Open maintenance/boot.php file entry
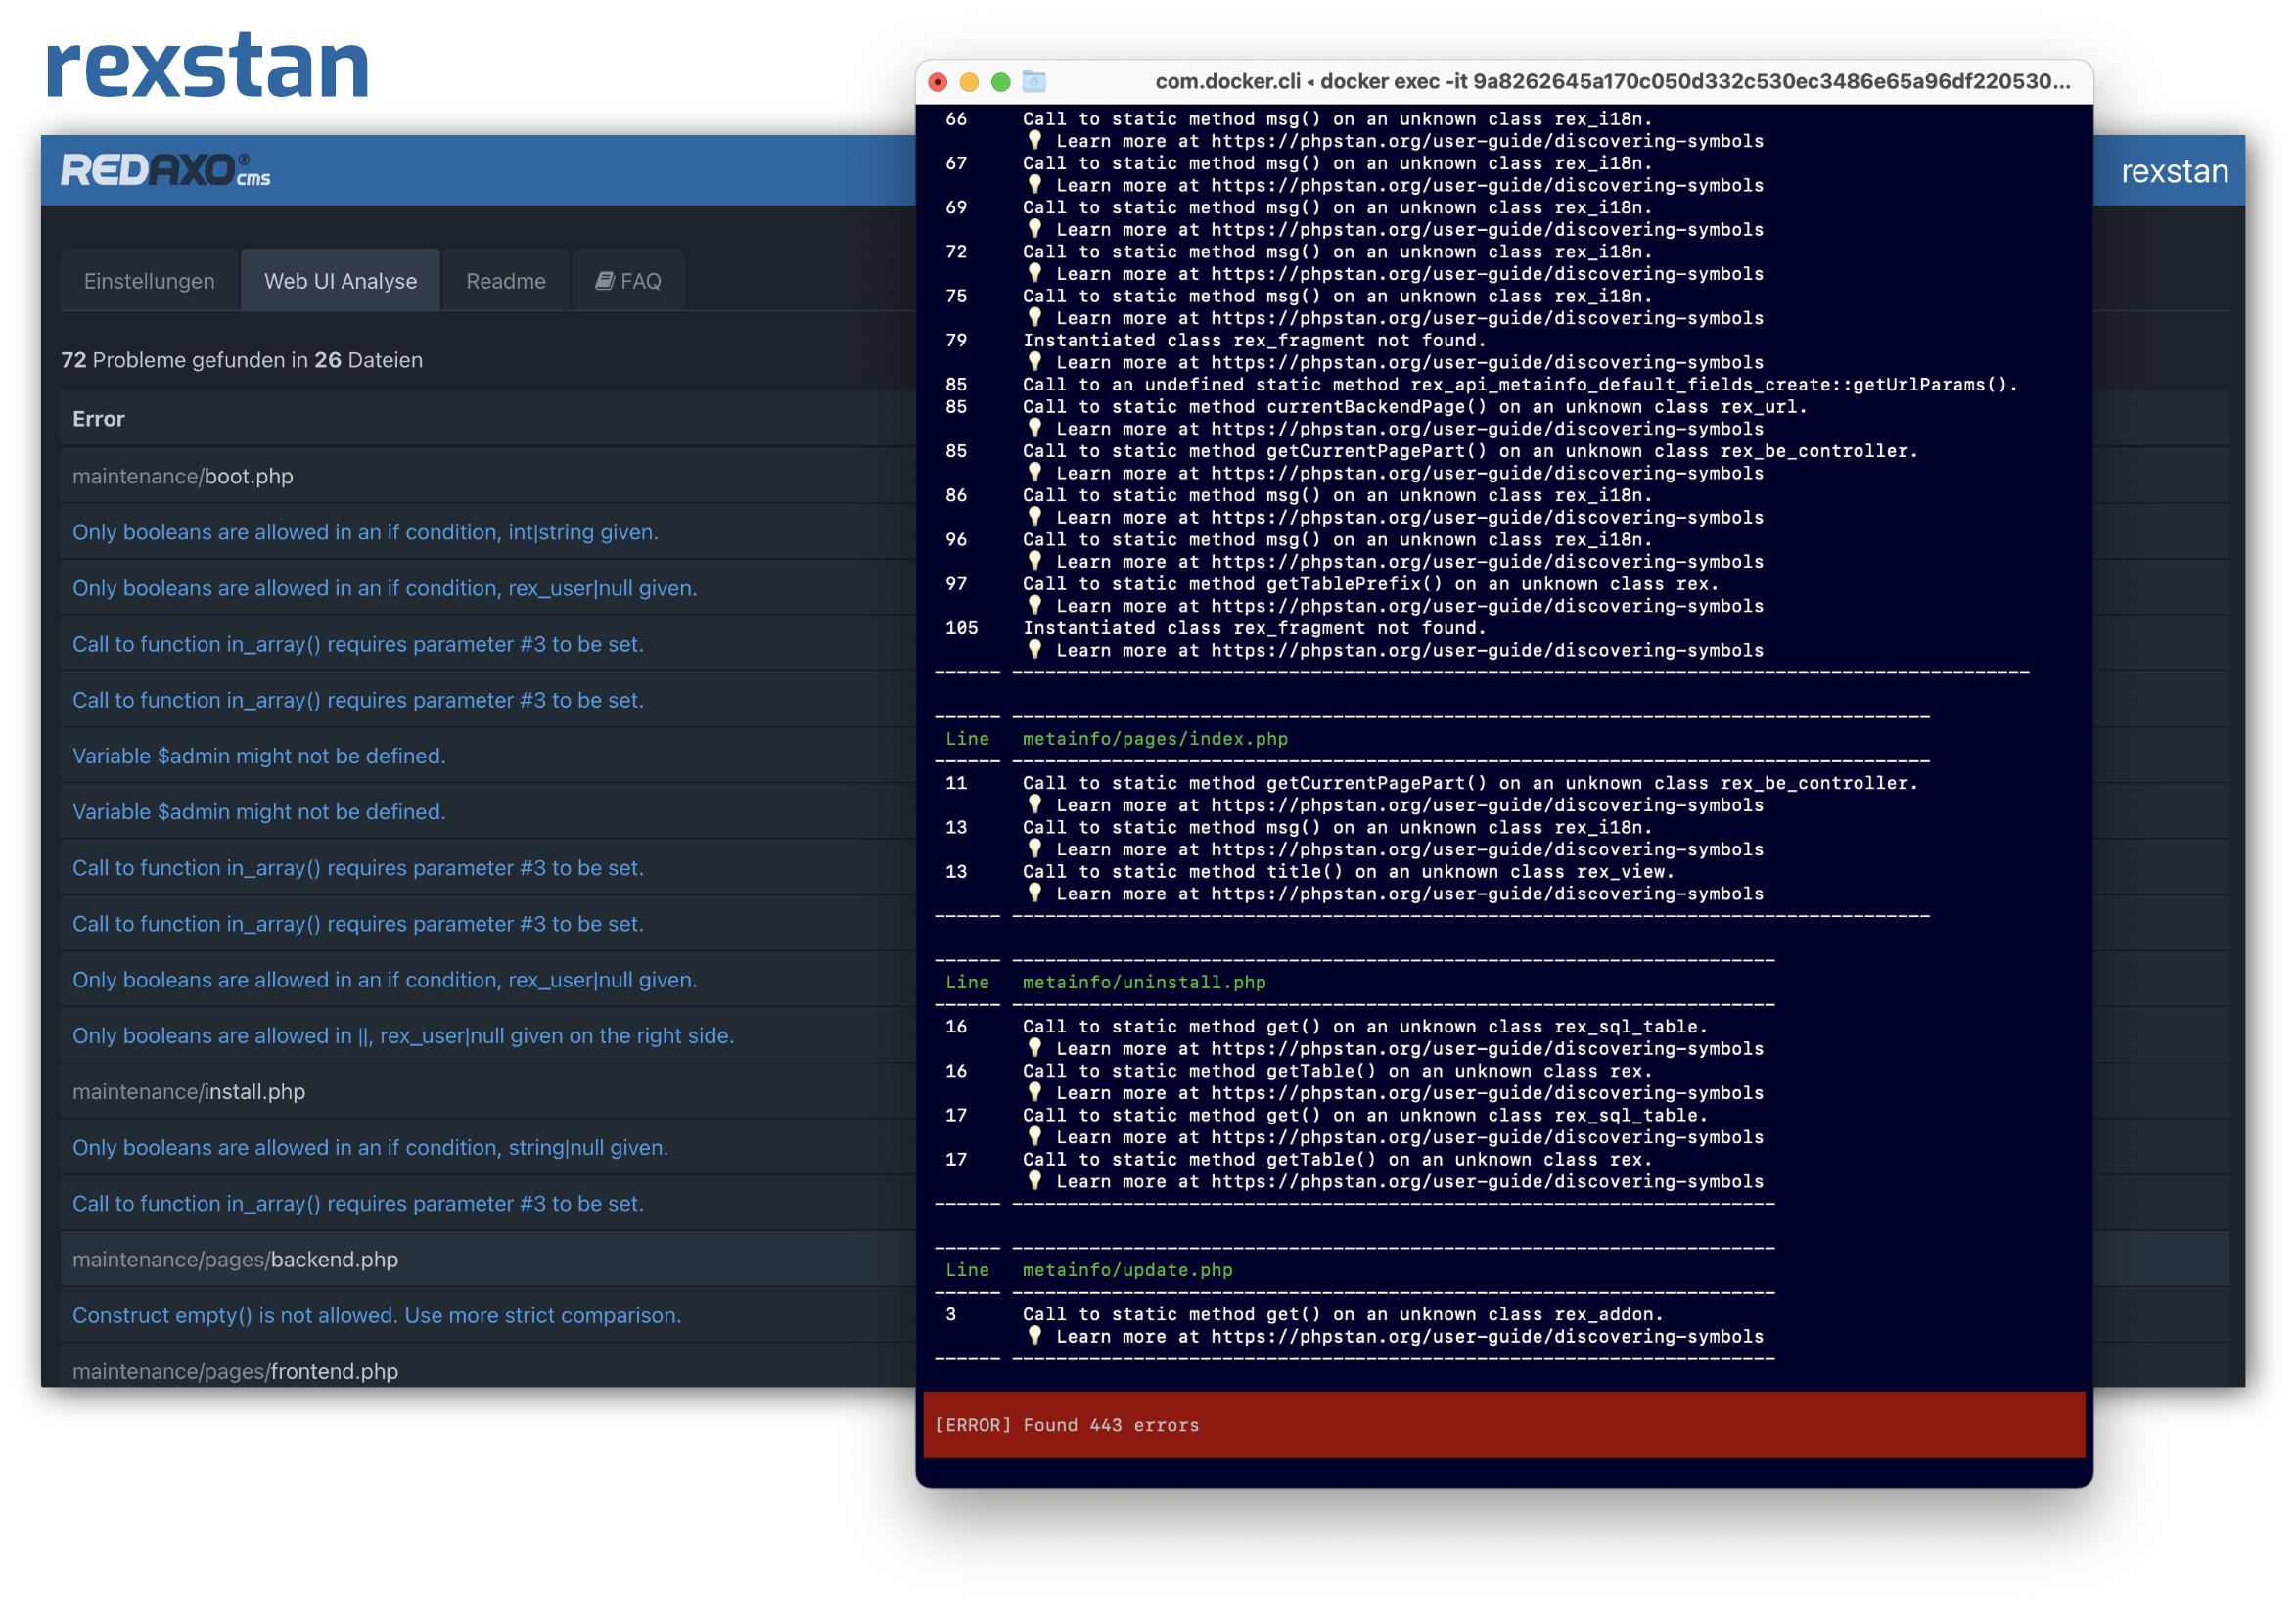The image size is (2296, 1605). (x=183, y=476)
